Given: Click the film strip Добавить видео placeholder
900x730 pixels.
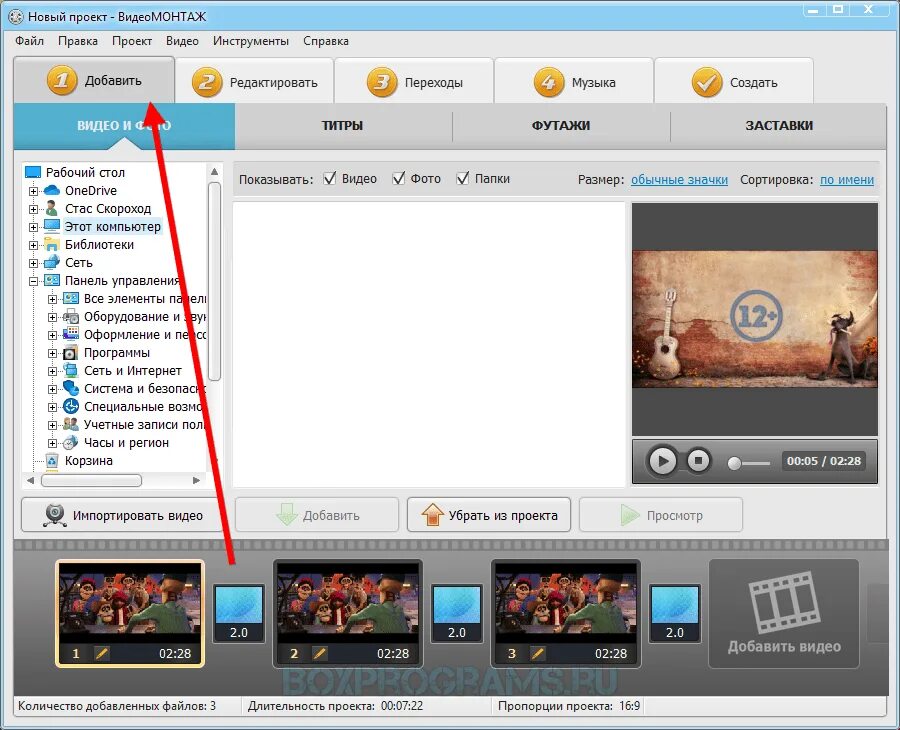Looking at the screenshot, I should click(x=783, y=614).
